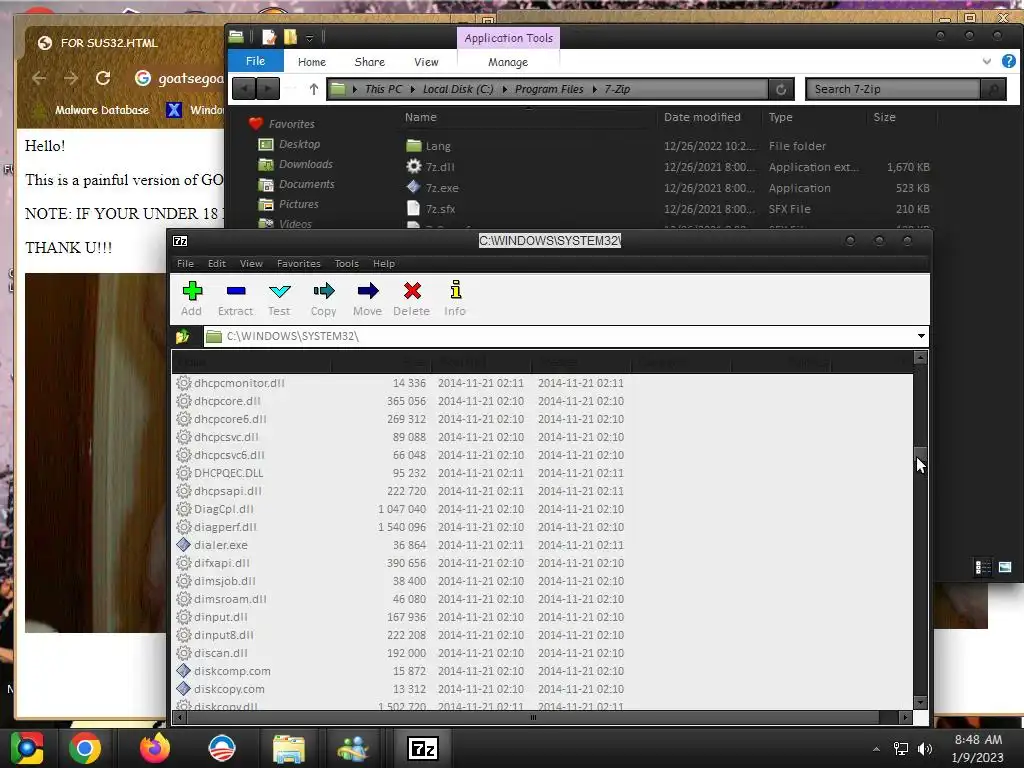
Task: Switch Explorer to large icons view
Action: pos(1005,567)
